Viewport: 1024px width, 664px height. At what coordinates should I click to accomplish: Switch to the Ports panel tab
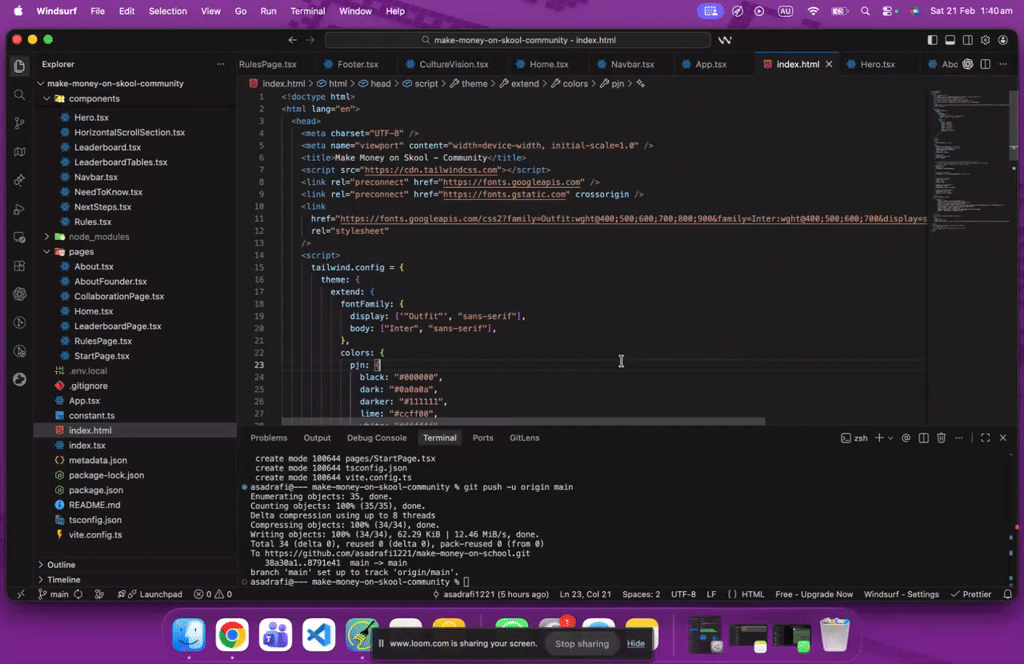(x=483, y=437)
